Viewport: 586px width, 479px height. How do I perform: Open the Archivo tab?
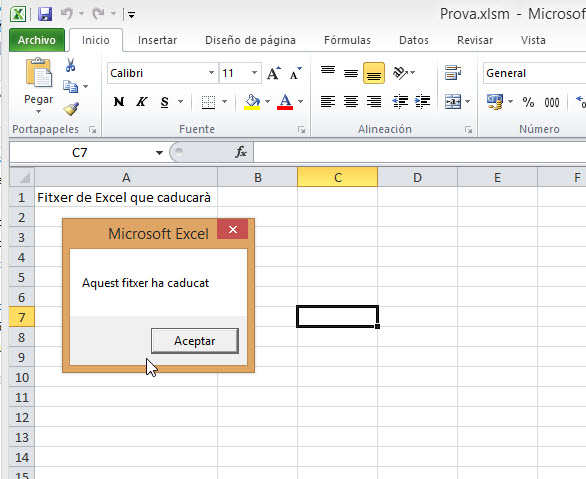[x=37, y=40]
